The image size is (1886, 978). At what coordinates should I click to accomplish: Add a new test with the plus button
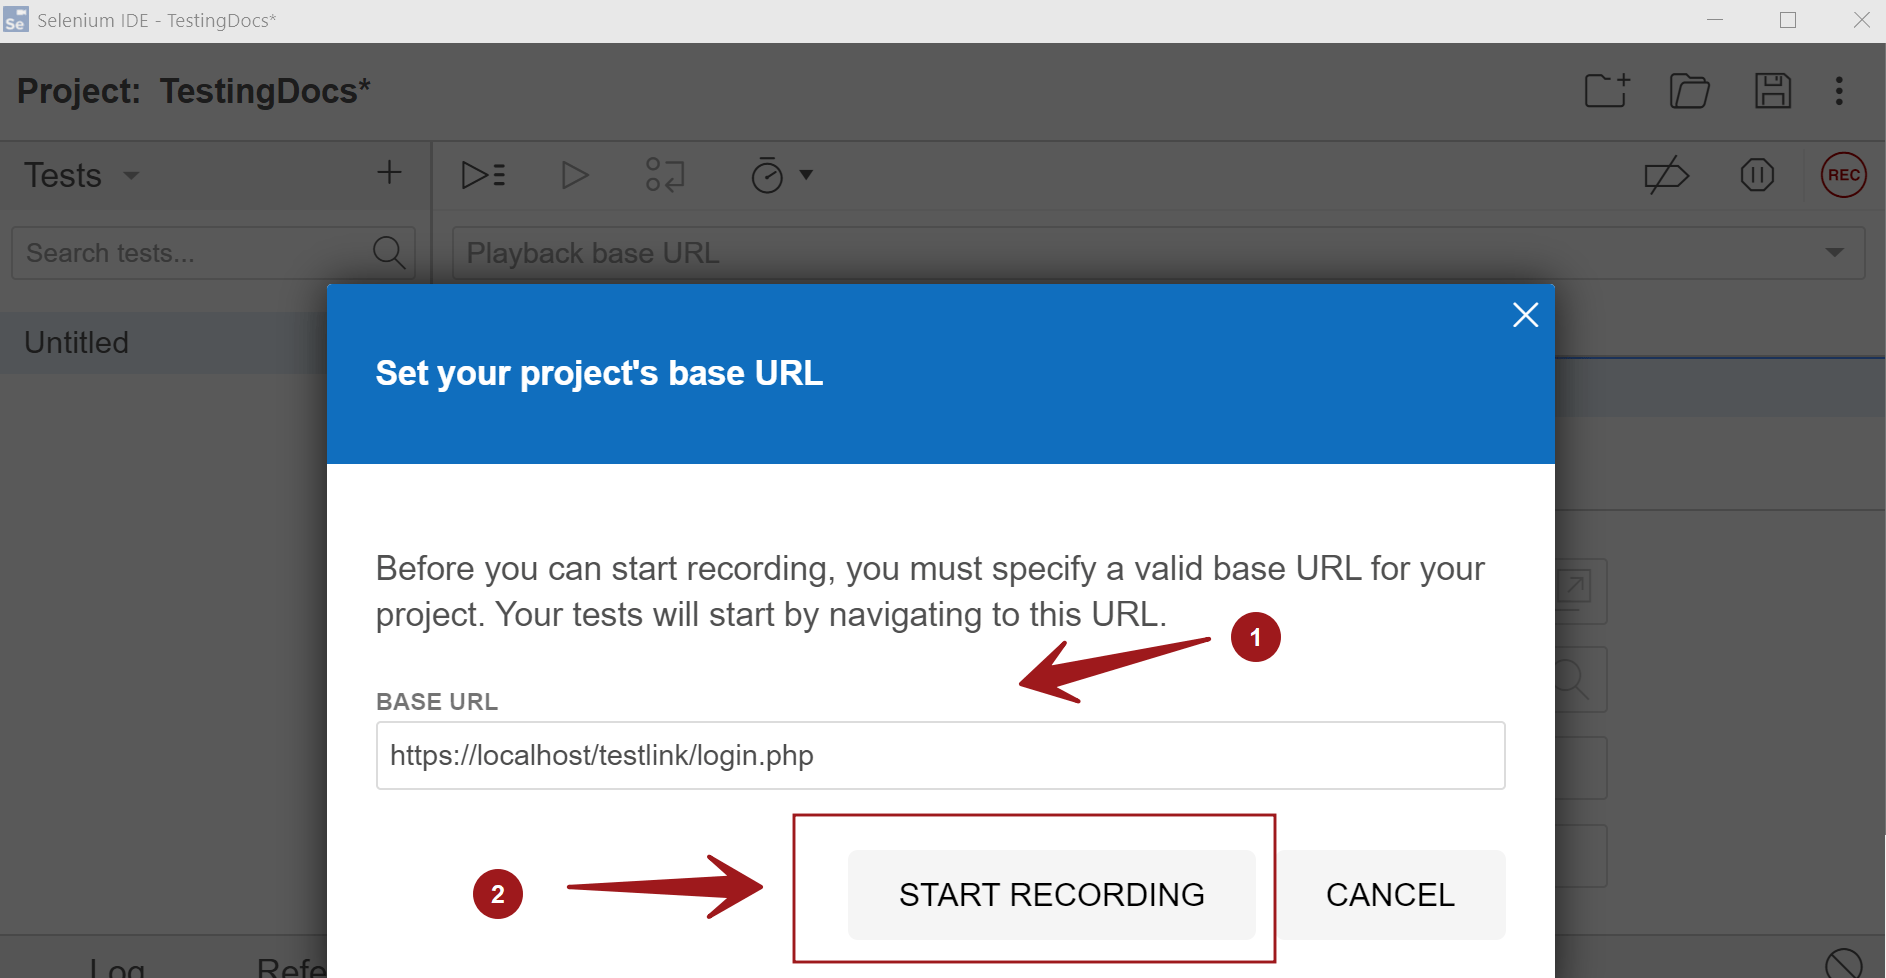pos(389,172)
